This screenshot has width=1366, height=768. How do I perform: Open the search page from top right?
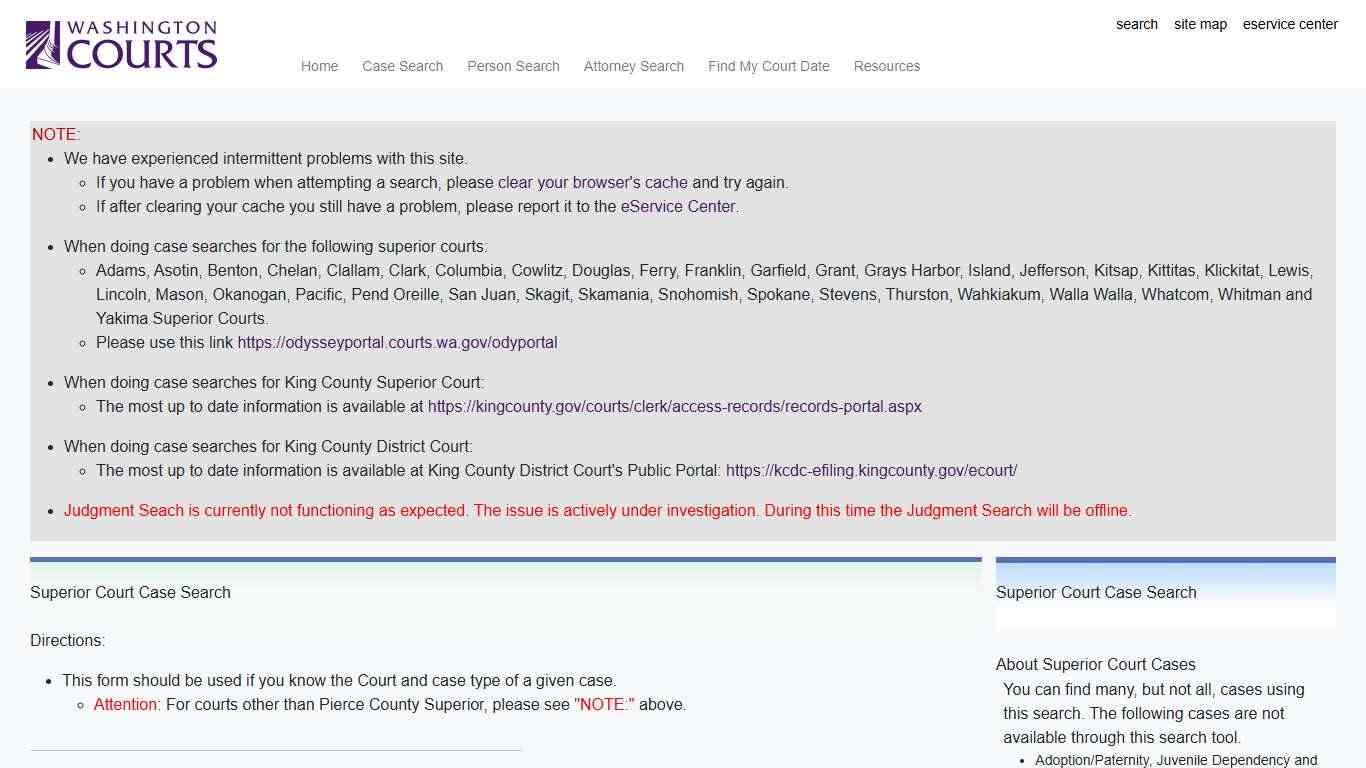(1136, 24)
